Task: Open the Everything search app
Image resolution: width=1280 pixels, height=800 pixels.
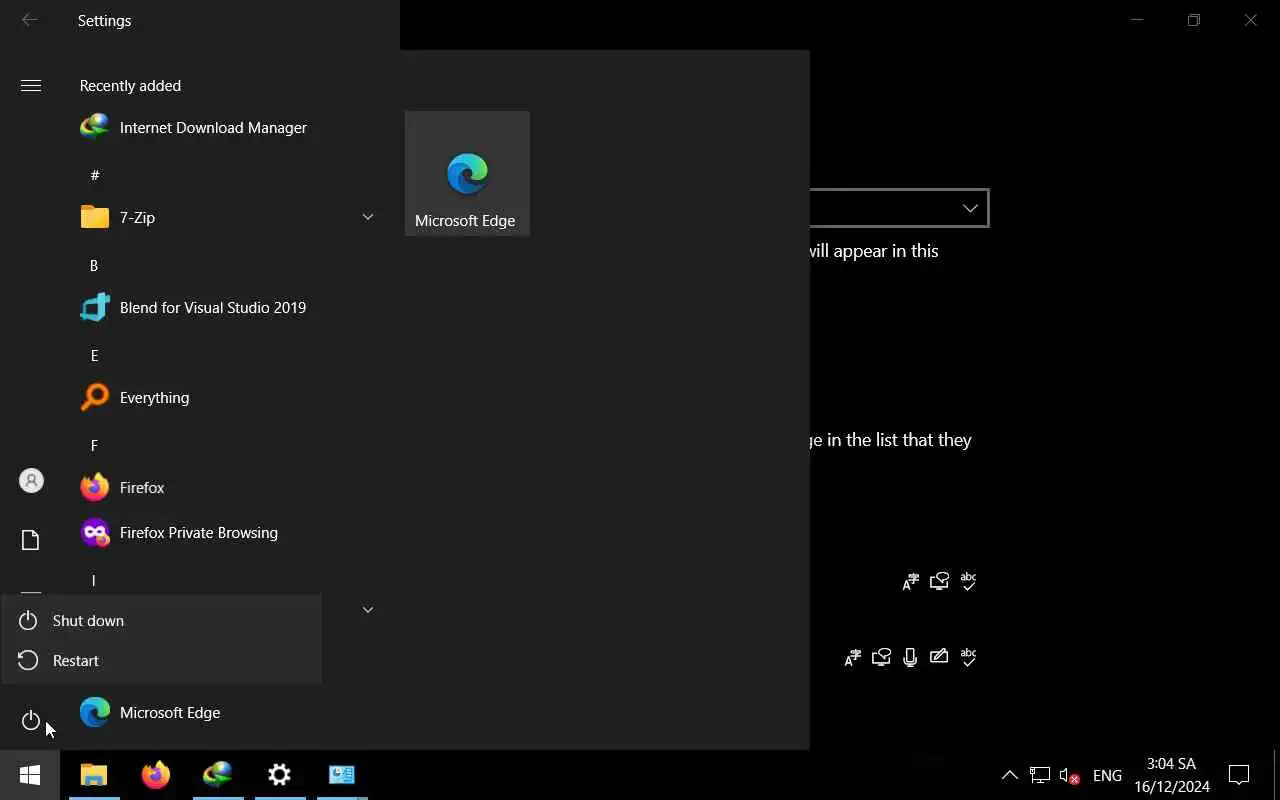Action: (134, 397)
